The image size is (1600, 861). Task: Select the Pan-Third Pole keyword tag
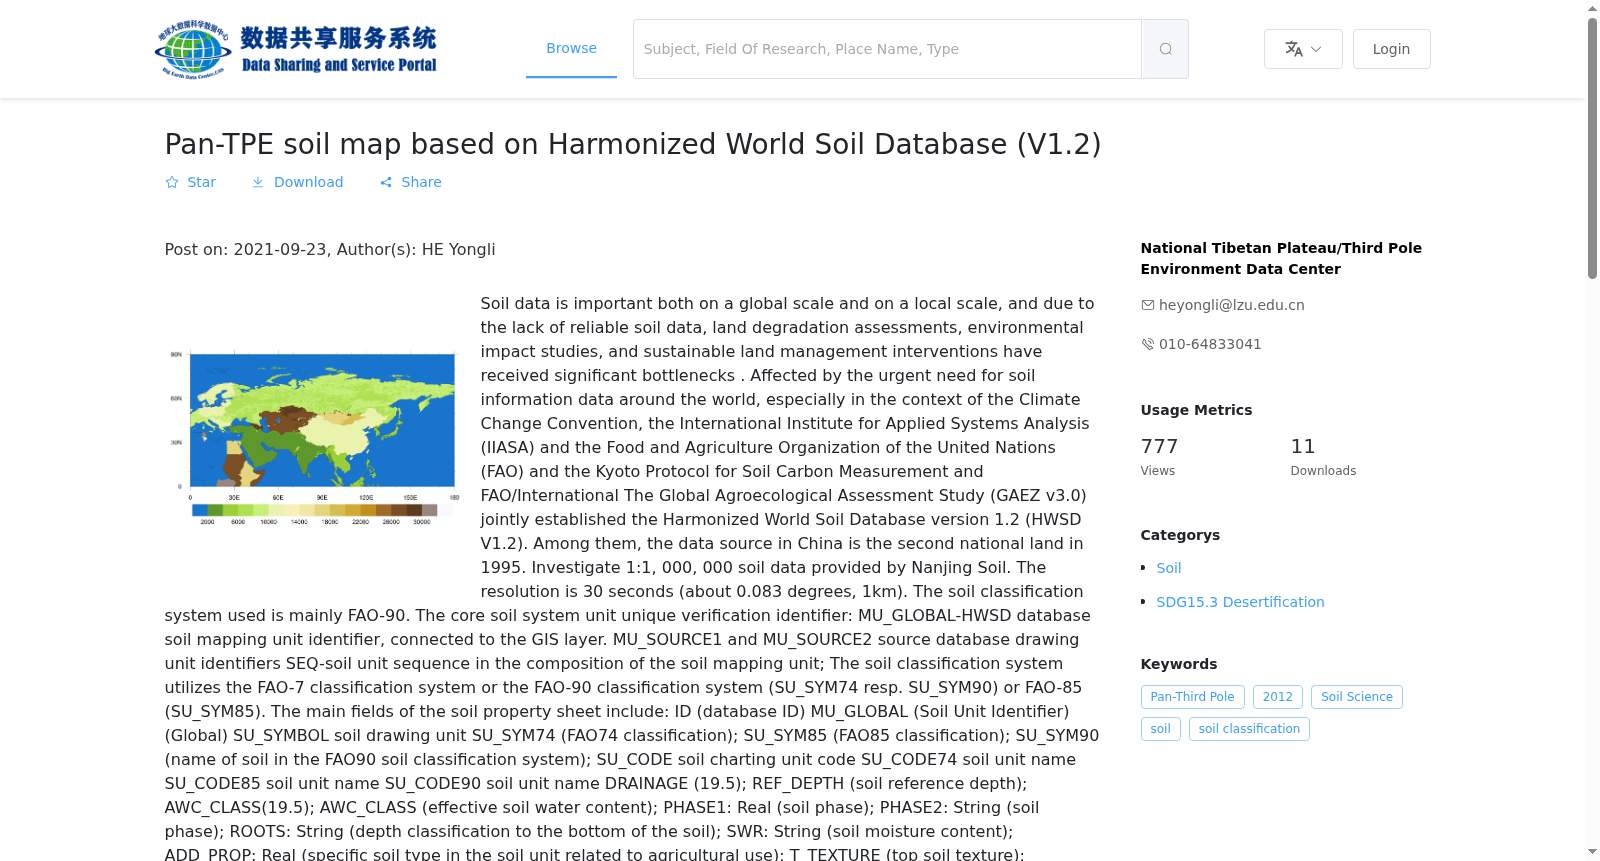pos(1192,697)
